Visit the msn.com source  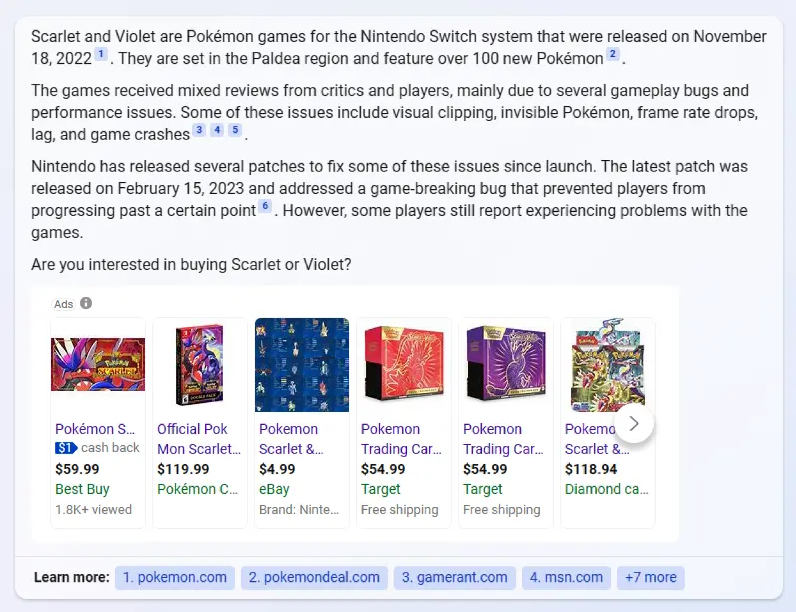(x=566, y=577)
